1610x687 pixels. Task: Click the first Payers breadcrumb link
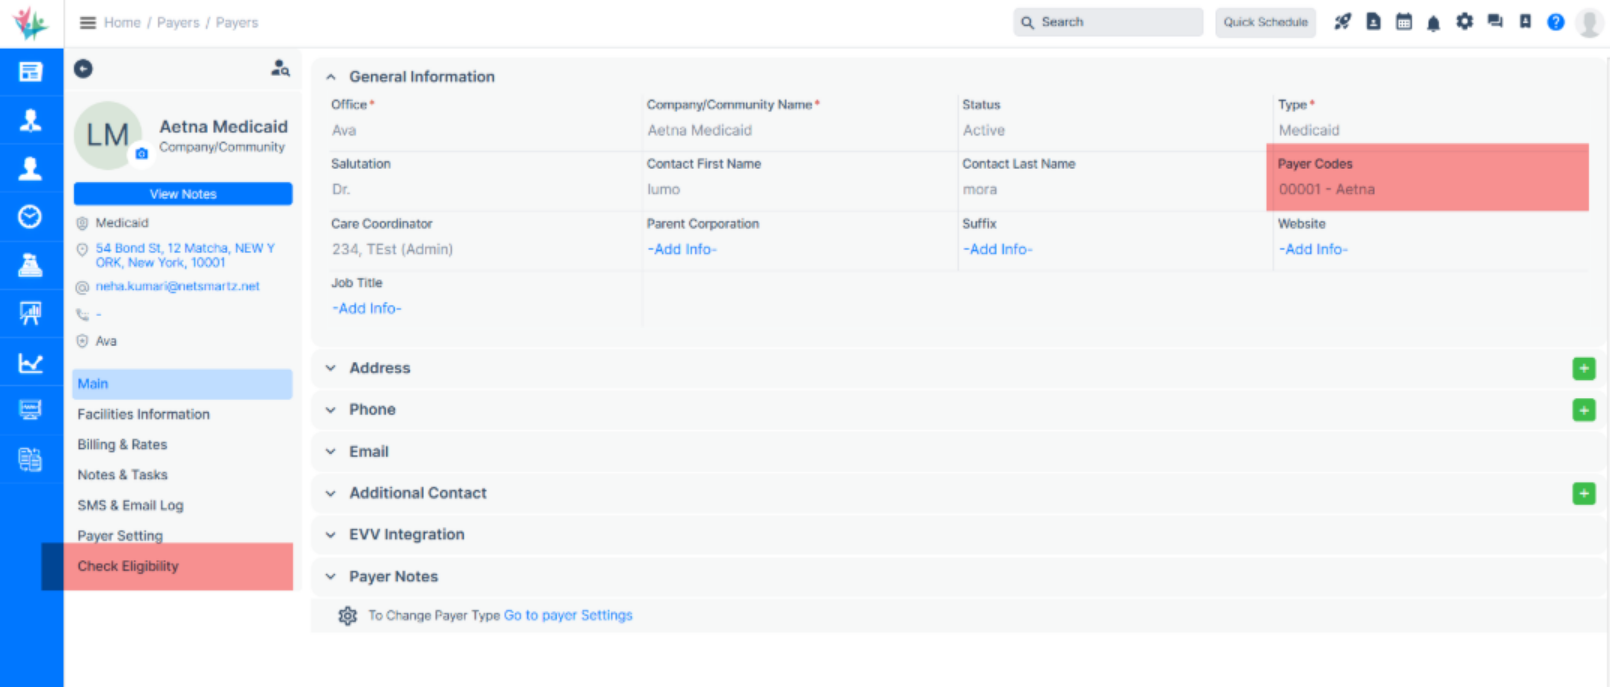(178, 22)
